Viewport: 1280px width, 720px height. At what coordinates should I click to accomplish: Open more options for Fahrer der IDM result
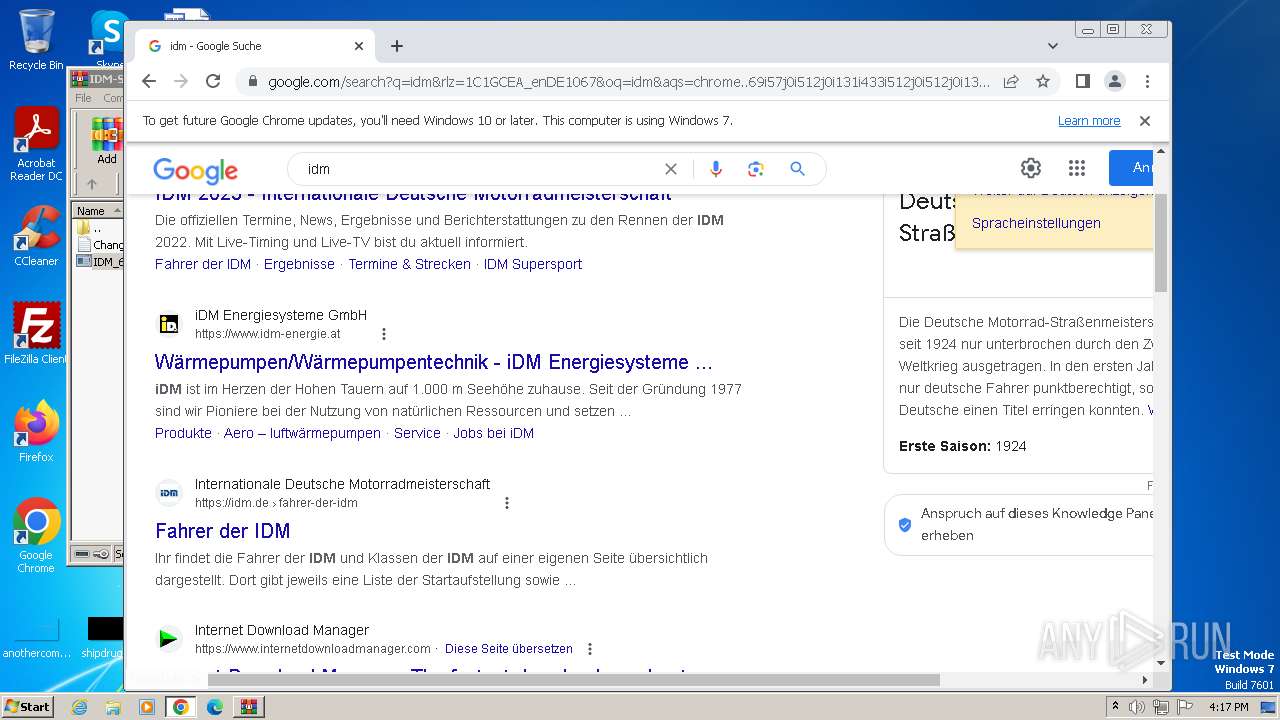pyautogui.click(x=507, y=503)
